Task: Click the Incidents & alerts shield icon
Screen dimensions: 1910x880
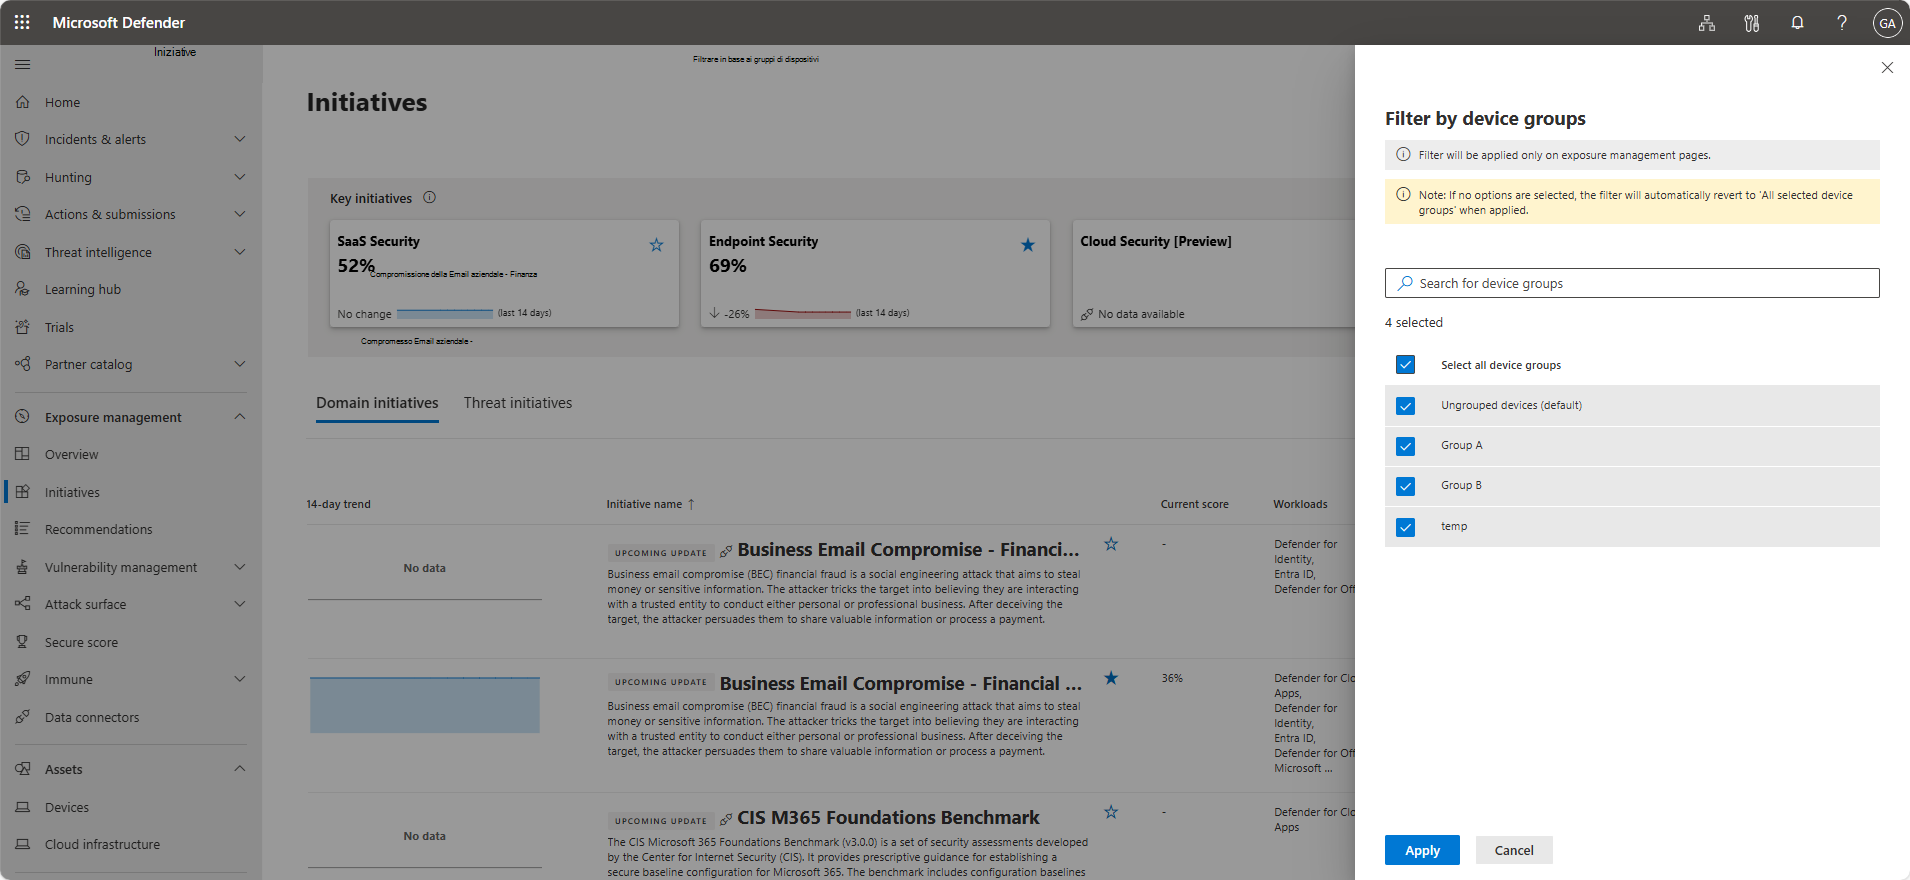Action: coord(22,139)
